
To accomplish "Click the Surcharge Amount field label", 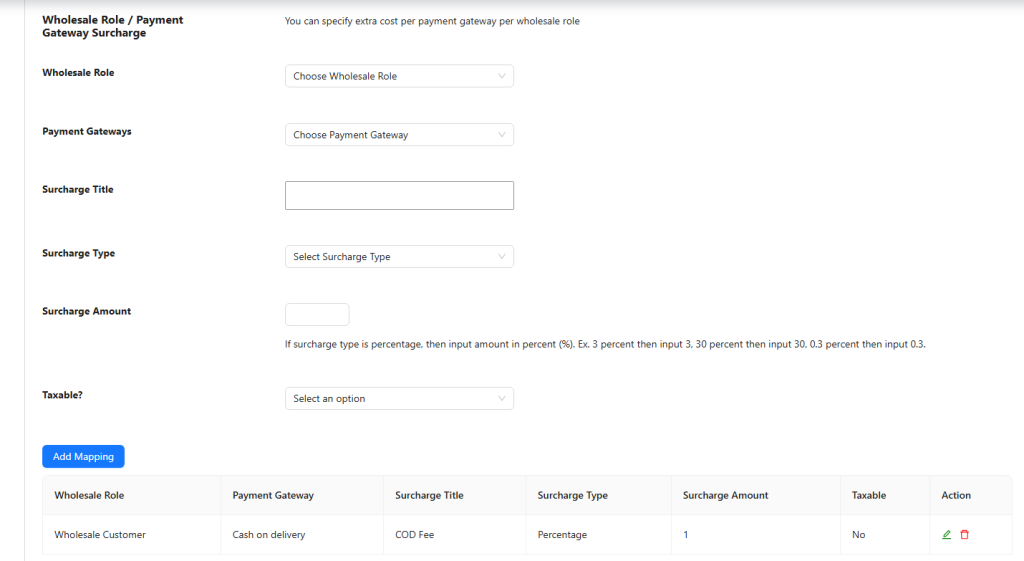I will 86,312.
